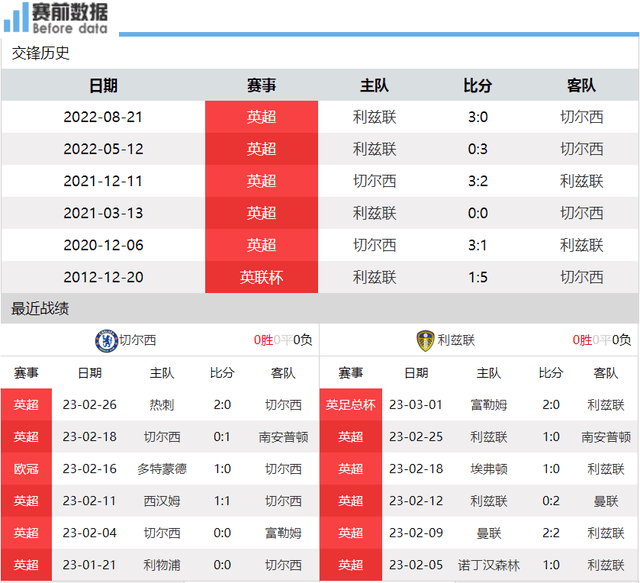The image size is (640, 583).
Task: Select the 1:5 score
Action: [x=478, y=277]
